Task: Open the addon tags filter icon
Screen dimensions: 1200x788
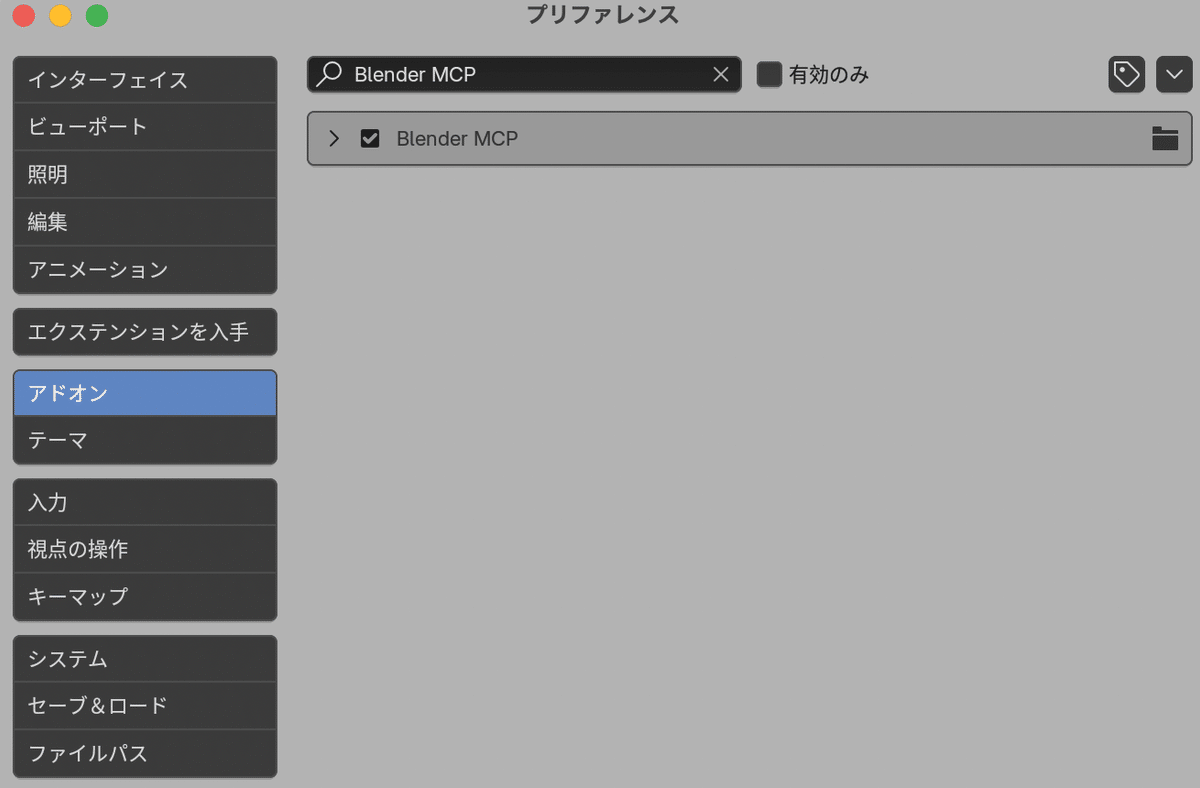Action: click(x=1126, y=74)
